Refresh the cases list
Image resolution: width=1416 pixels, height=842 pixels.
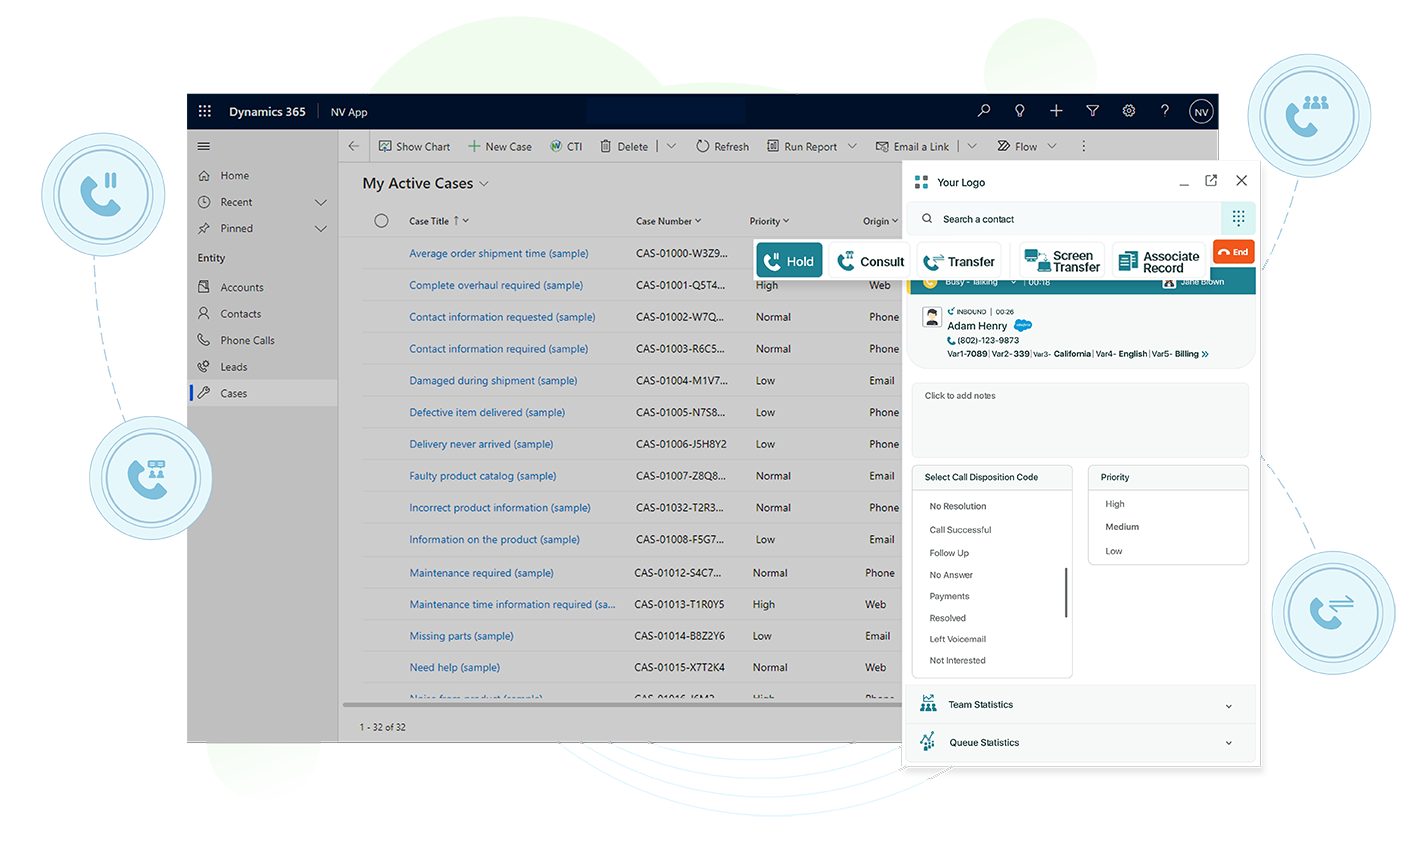tap(722, 146)
